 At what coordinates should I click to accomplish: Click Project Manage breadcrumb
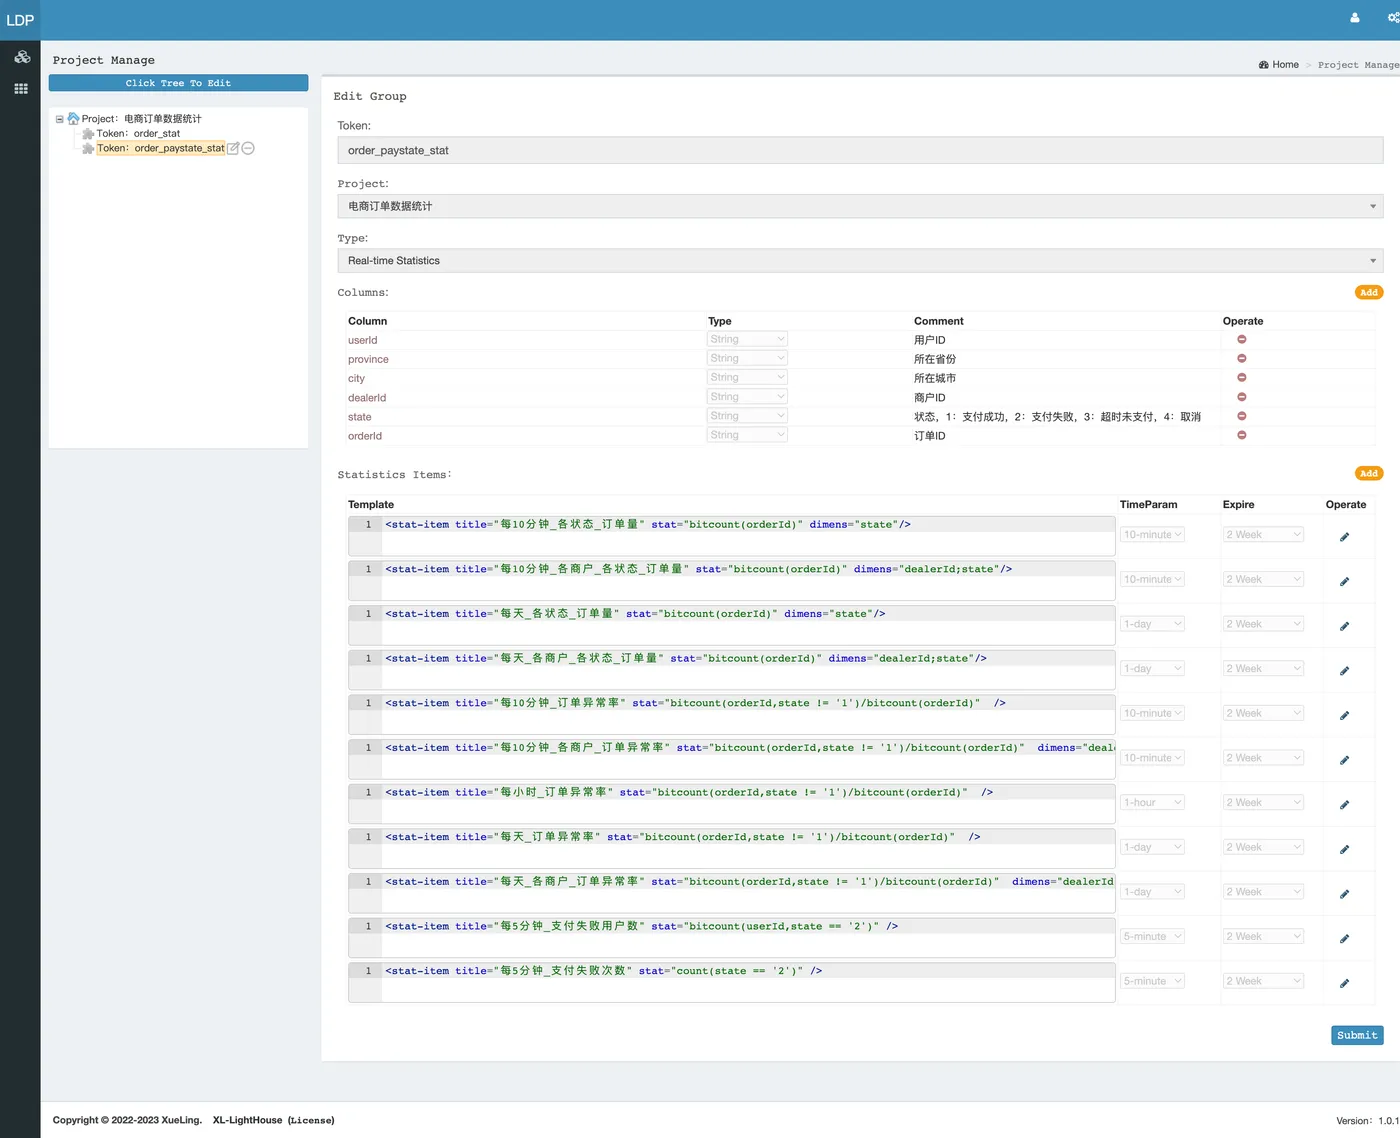pyautogui.click(x=1358, y=65)
